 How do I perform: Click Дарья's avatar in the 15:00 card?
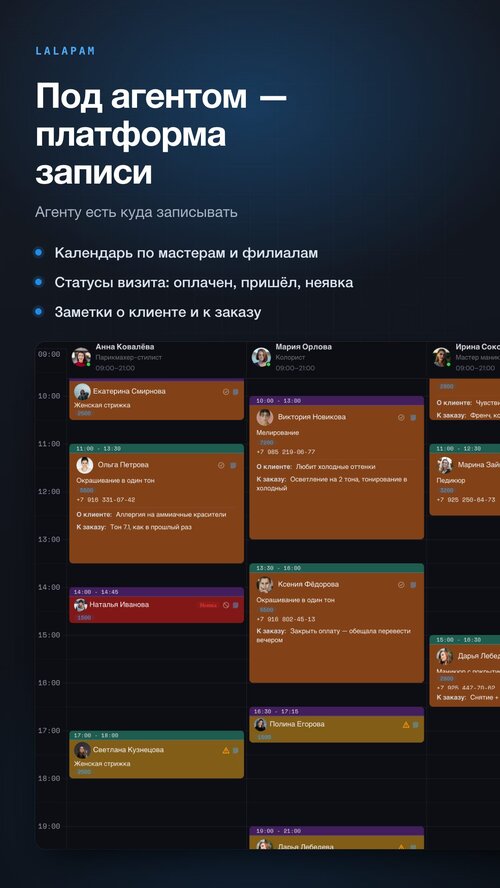[445, 656]
